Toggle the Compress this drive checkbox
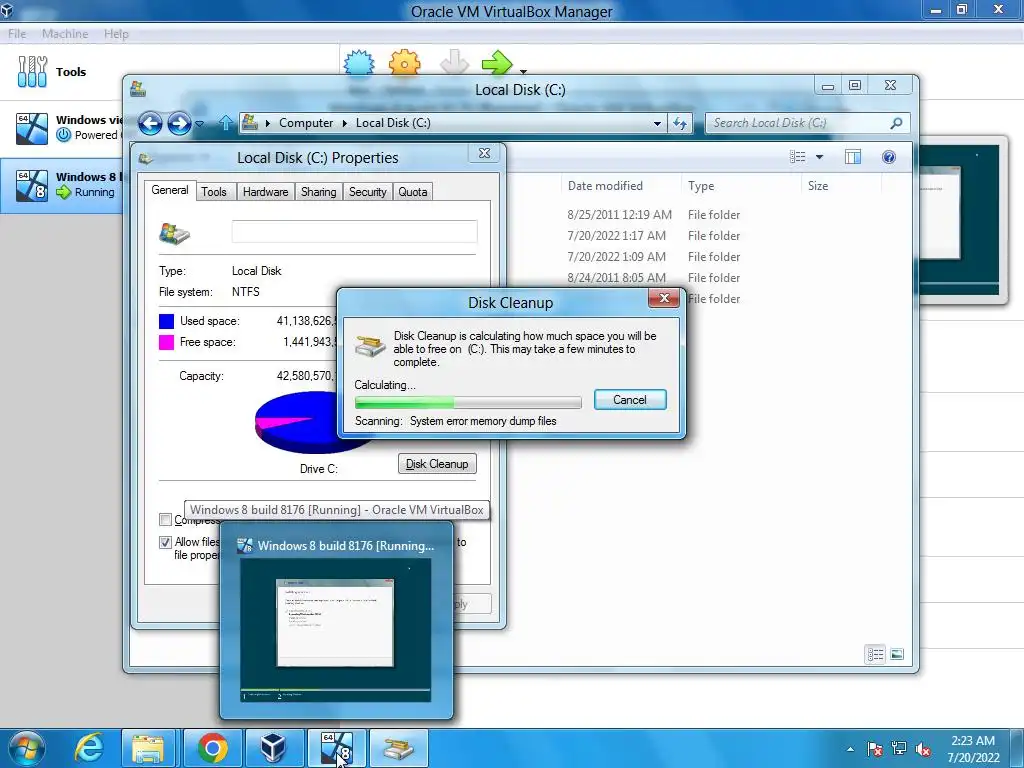 pos(165,520)
